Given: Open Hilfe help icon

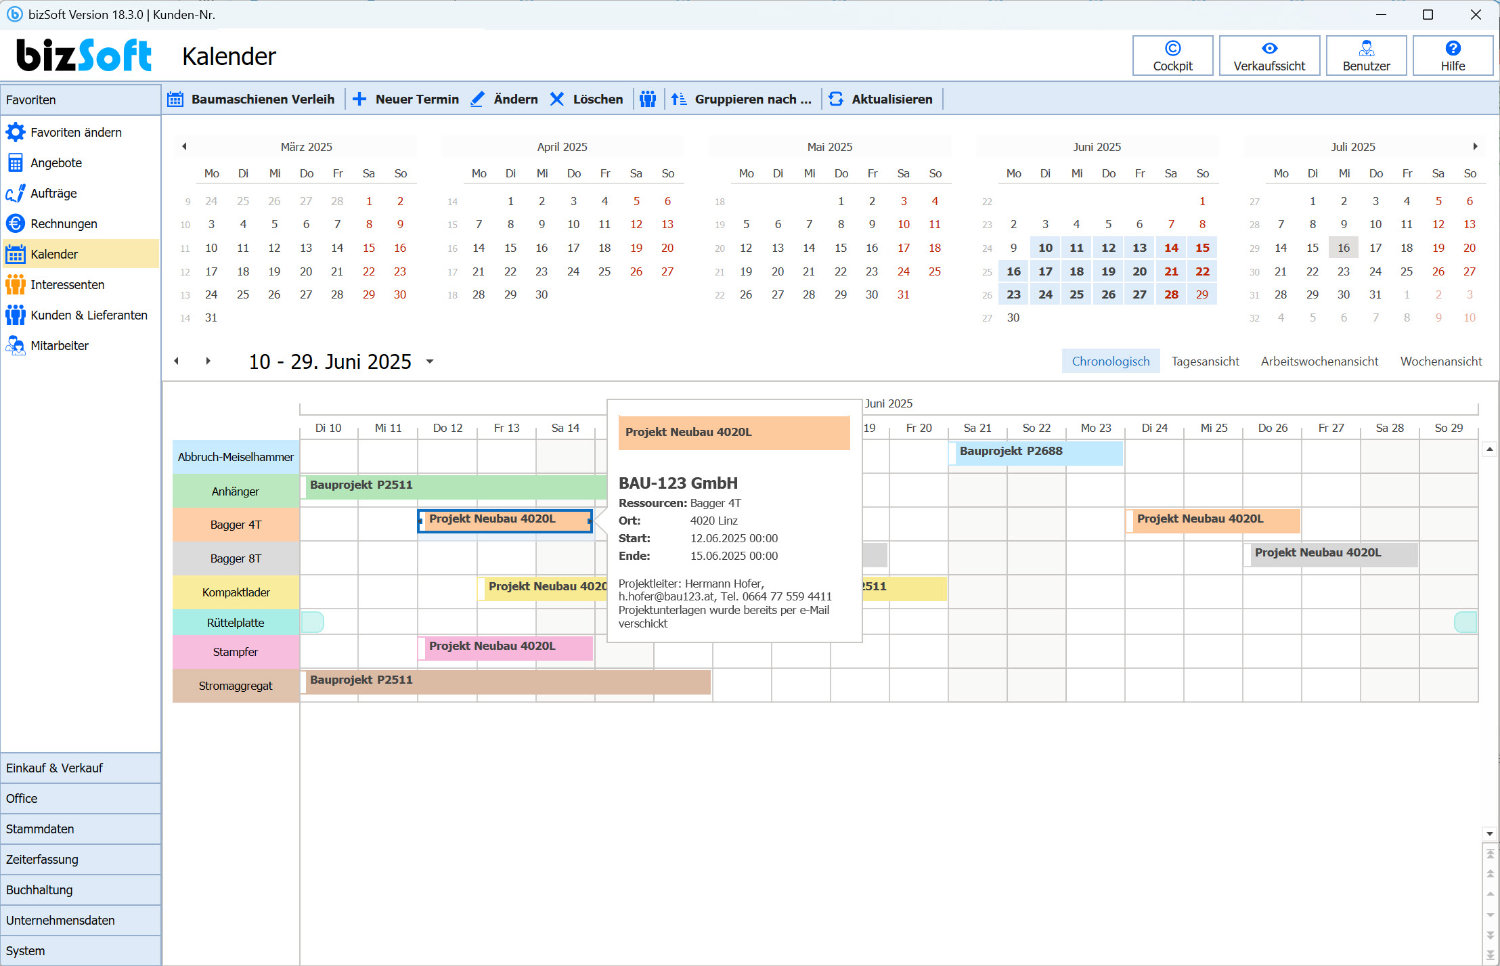Looking at the screenshot, I should click(1452, 48).
